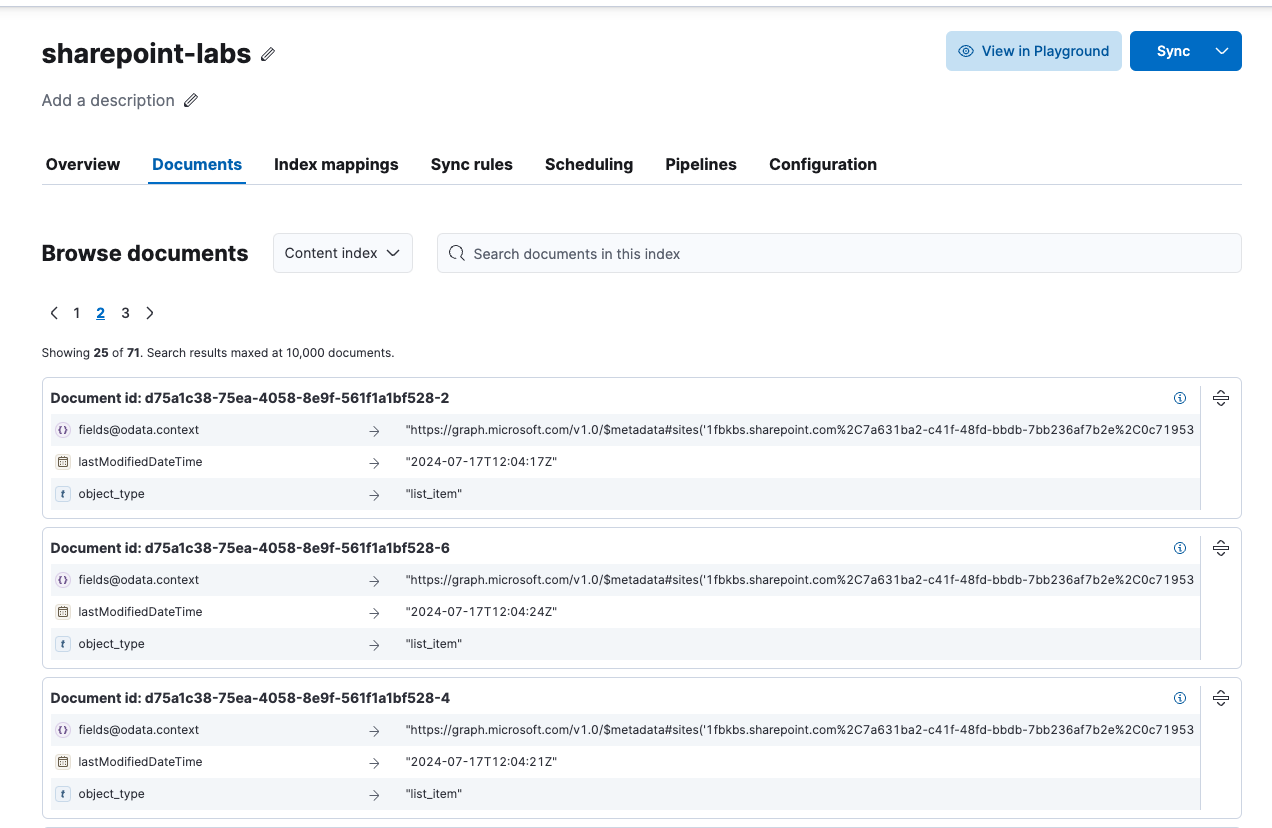The width and height of the screenshot is (1272, 828).
Task: Click the object type icon for fields@odata.context in document 528-4
Action: click(x=63, y=730)
